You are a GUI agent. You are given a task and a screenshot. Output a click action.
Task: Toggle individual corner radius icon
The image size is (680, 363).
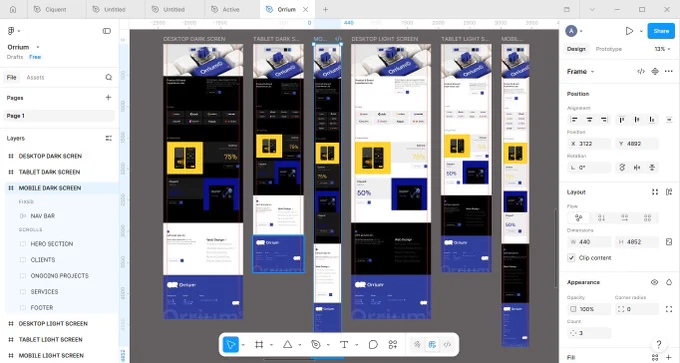[x=669, y=309]
